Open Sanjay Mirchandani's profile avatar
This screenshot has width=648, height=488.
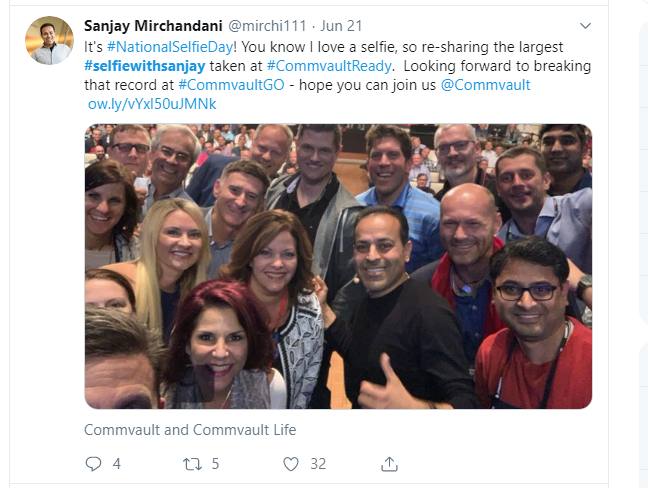tap(50, 40)
